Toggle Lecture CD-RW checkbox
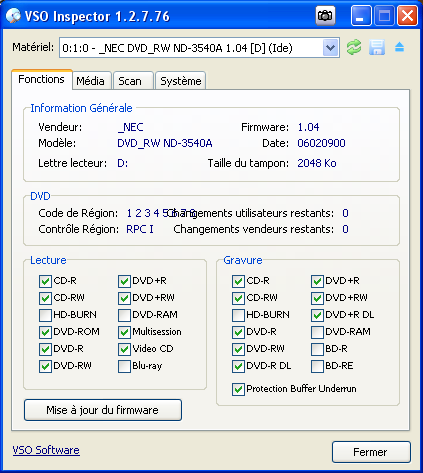Image resolution: width=423 pixels, height=473 pixels. [x=45, y=298]
